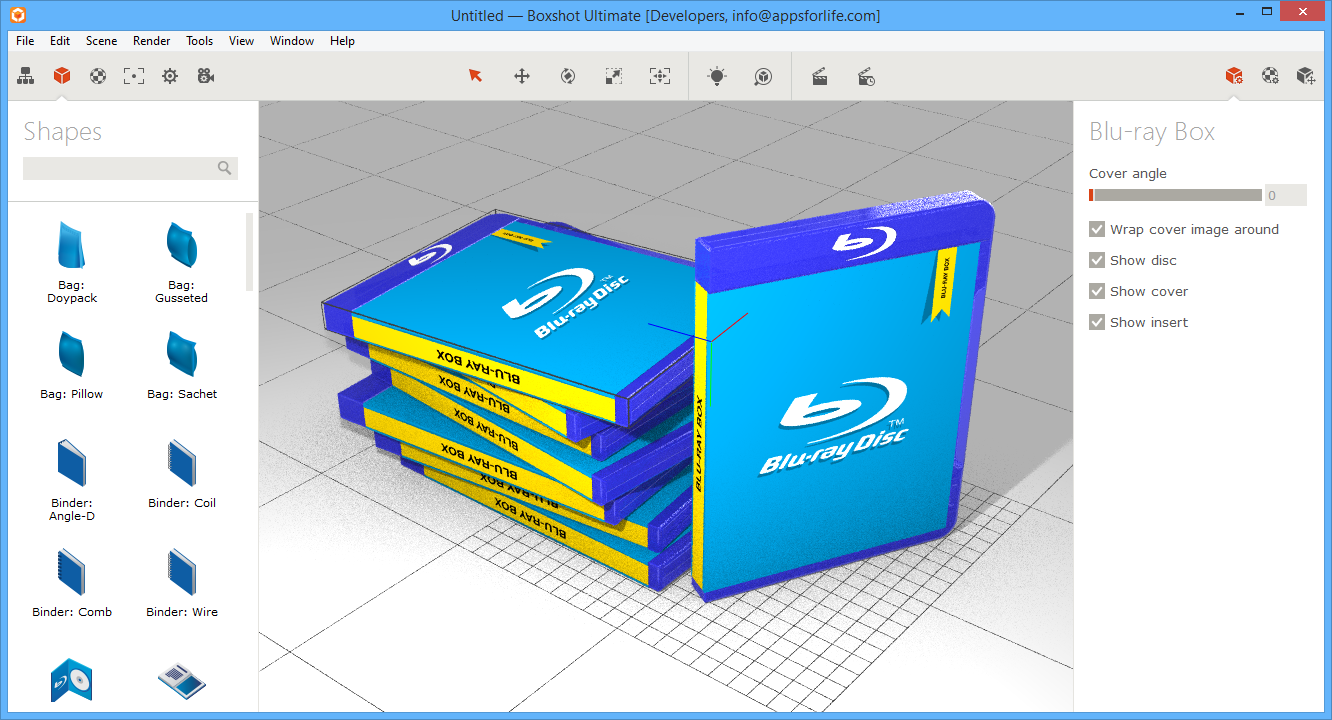Viewport: 1332px width, 720px height.
Task: Select the Scale tool icon
Action: tap(614, 76)
